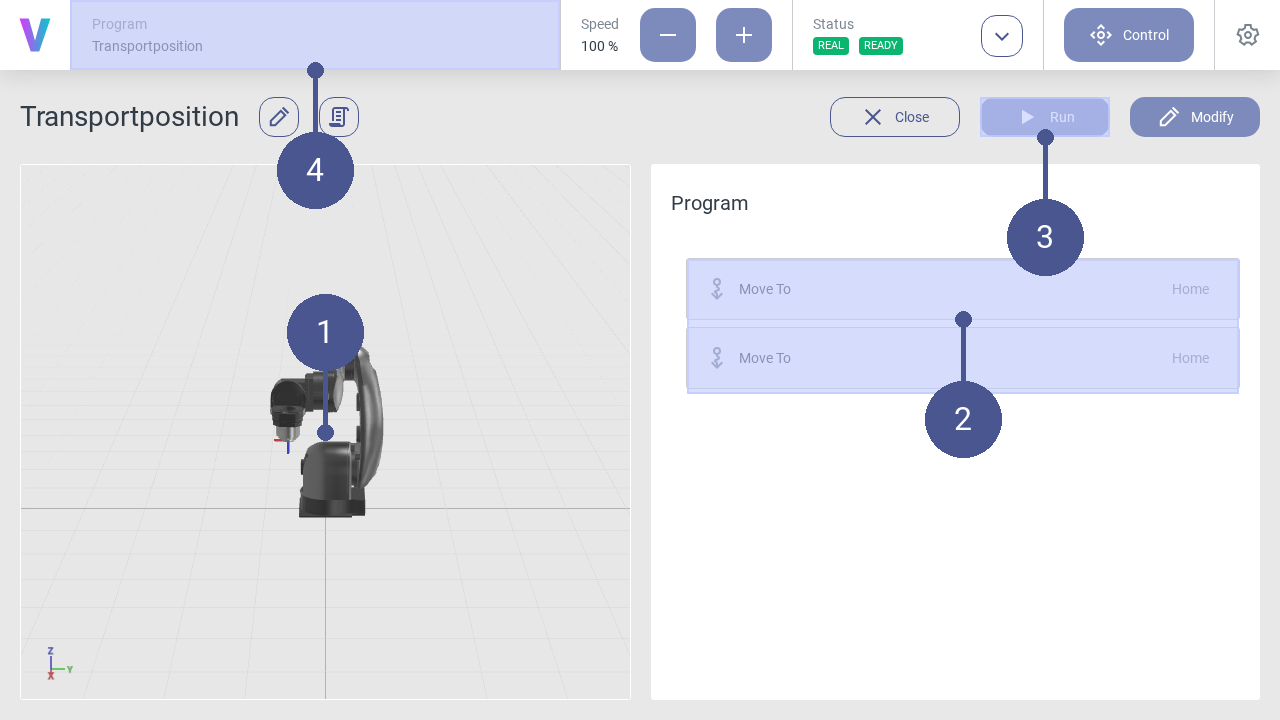Expand the Status dropdown chevron
1280x720 pixels.
tap(1001, 36)
